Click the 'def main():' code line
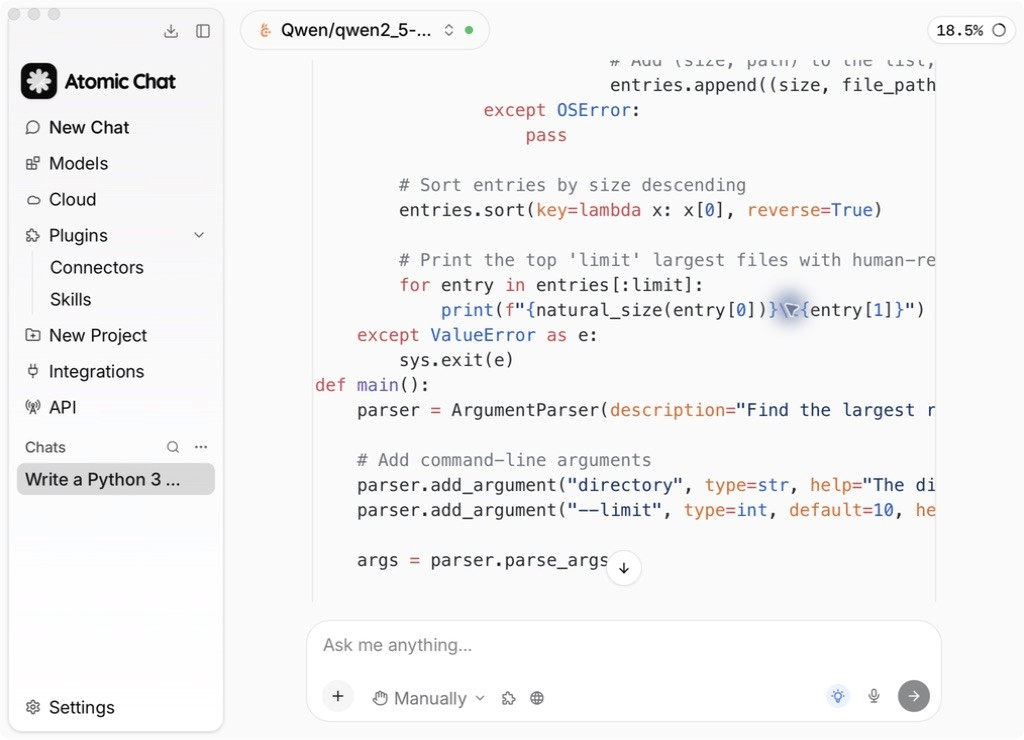The image size is (1024, 740). coord(372,385)
